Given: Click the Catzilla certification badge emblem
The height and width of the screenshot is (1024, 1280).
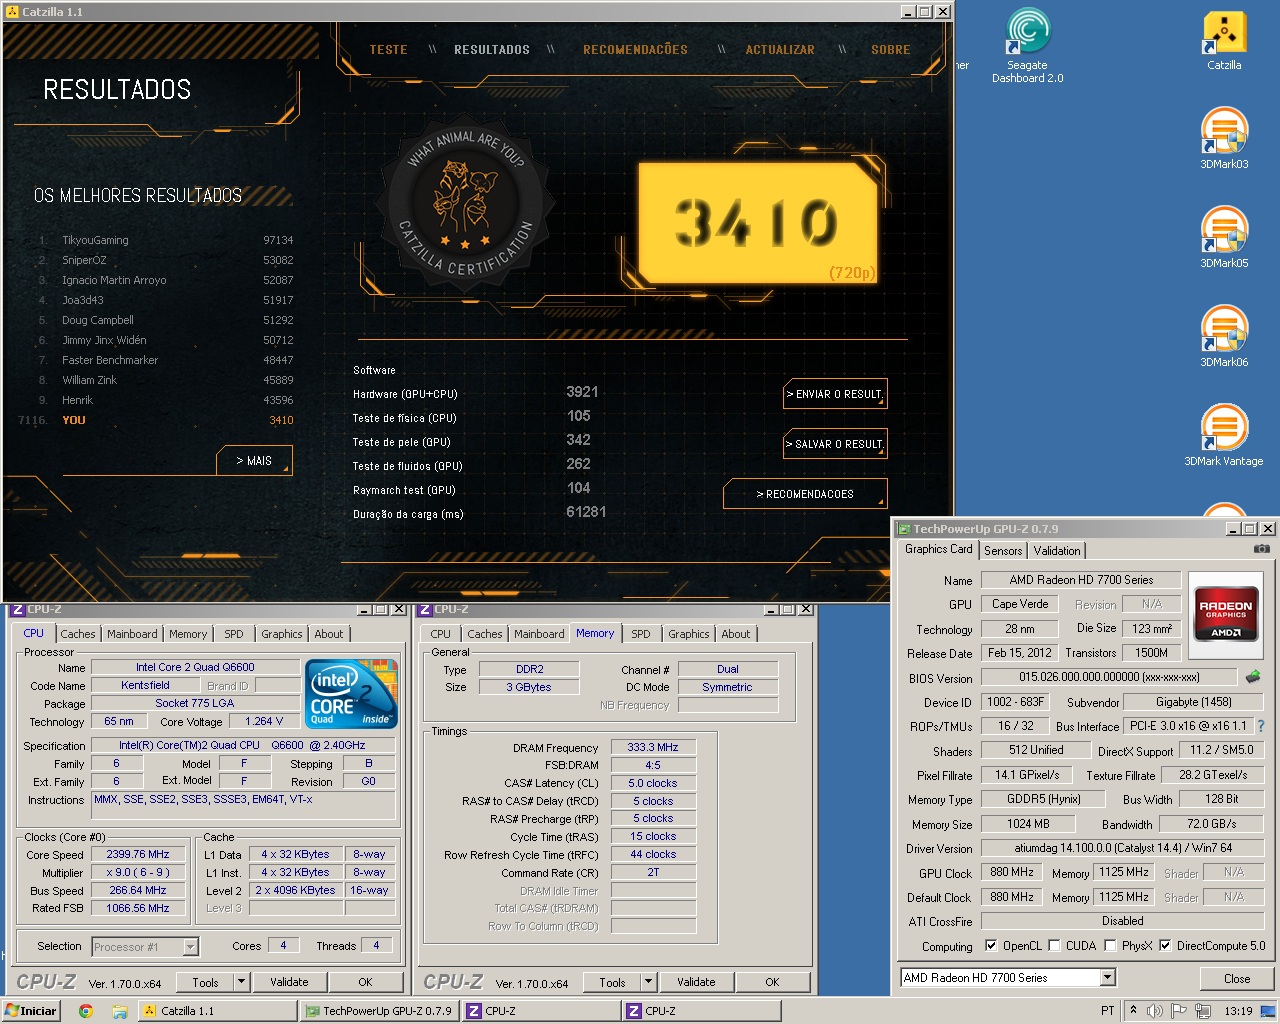Looking at the screenshot, I should coord(466,205).
